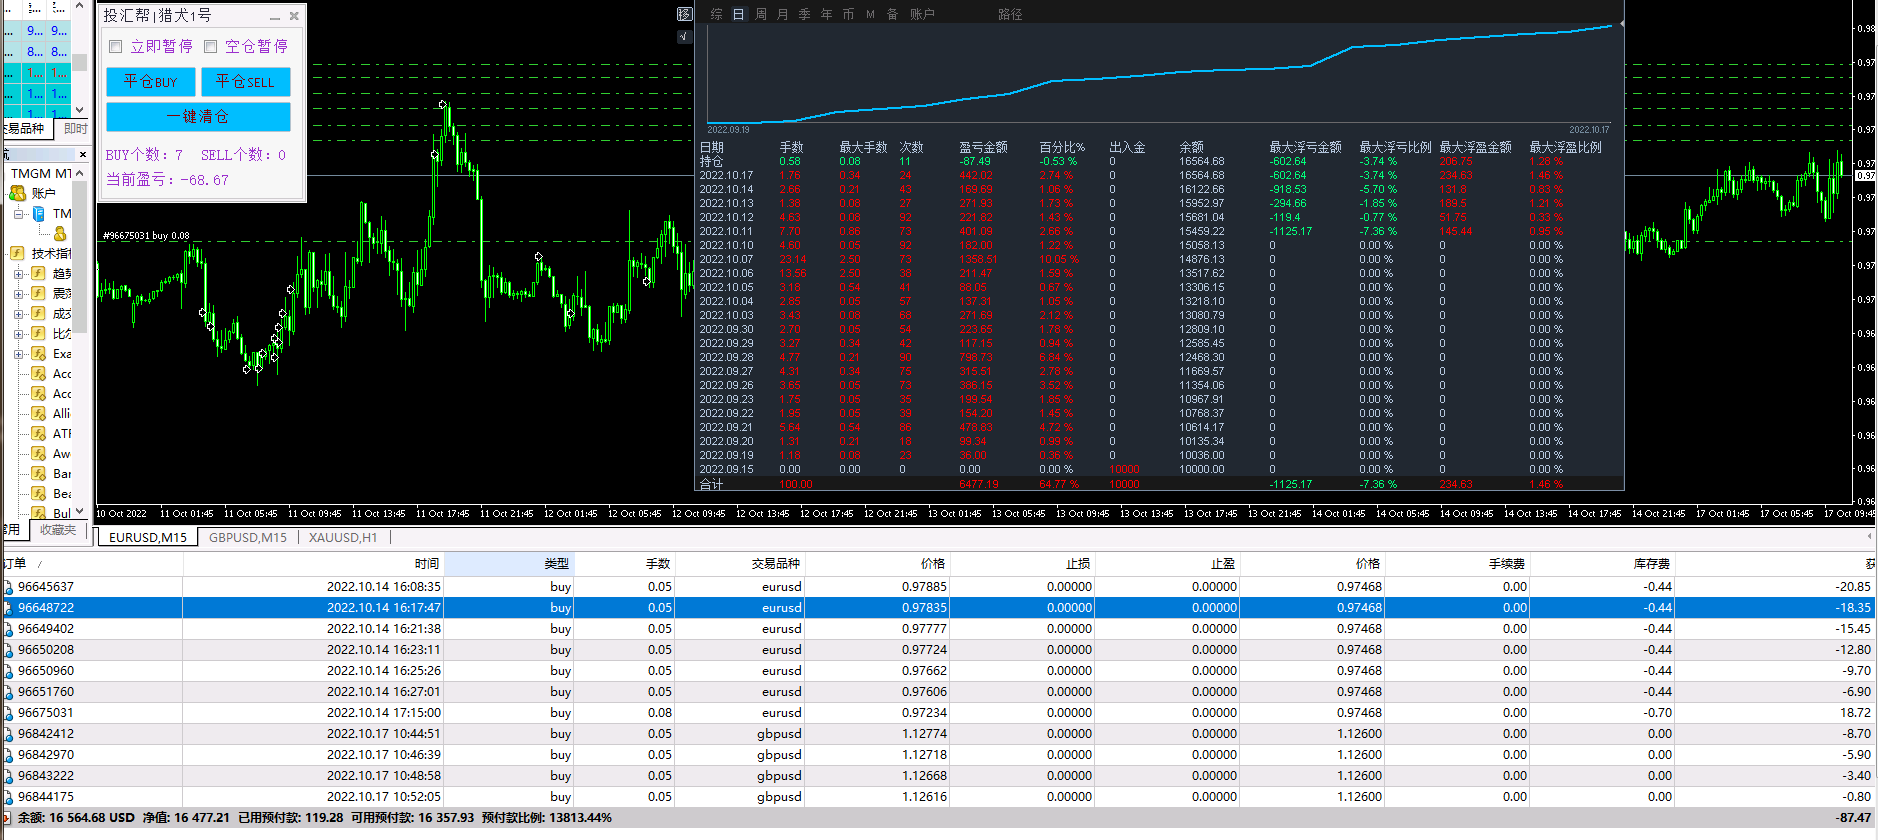This screenshot has width=1878, height=840.
Task: Click the 账户 accounts icon in navigator tree
Action: coord(17,193)
